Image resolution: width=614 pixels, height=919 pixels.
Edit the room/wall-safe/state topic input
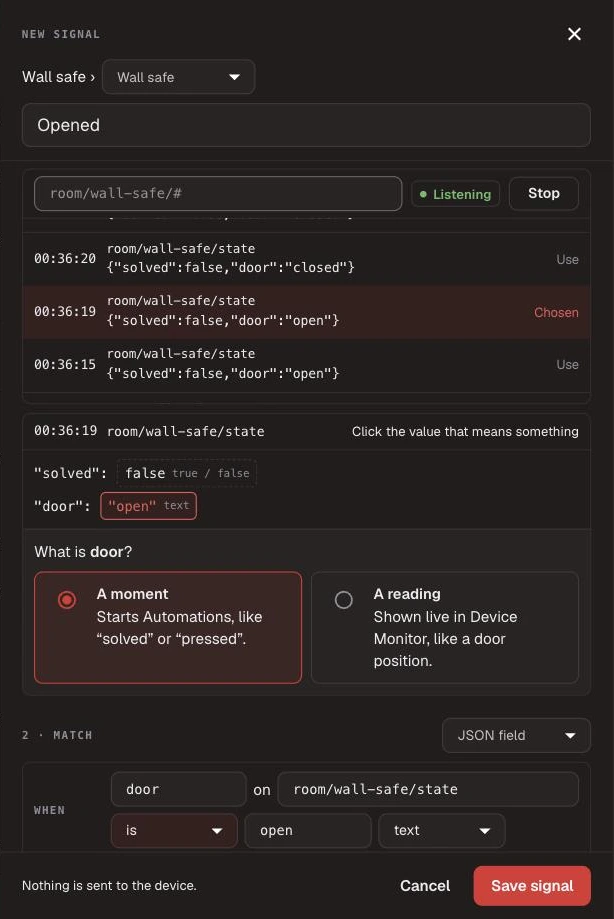coord(428,789)
